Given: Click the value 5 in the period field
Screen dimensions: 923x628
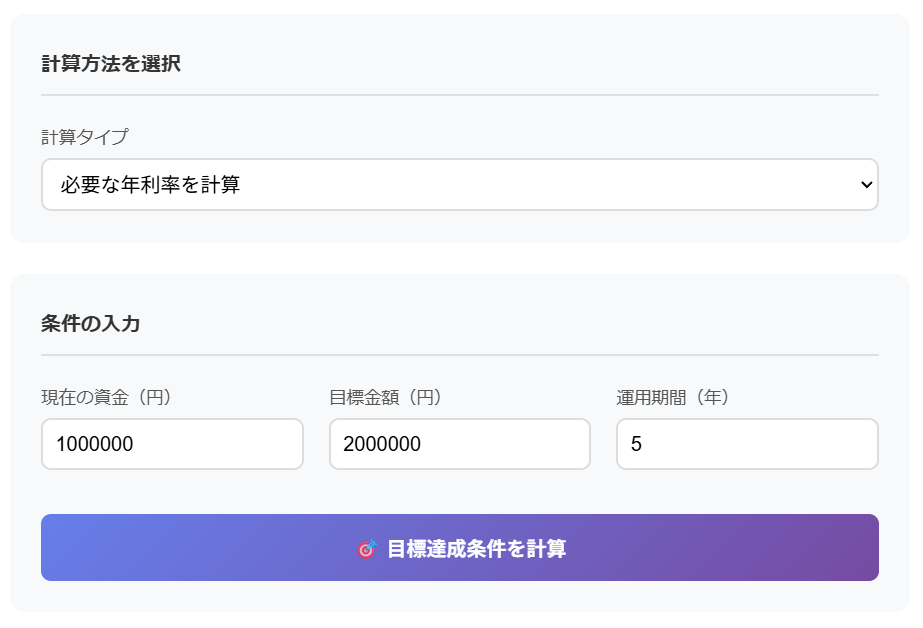Looking at the screenshot, I should point(636,444).
